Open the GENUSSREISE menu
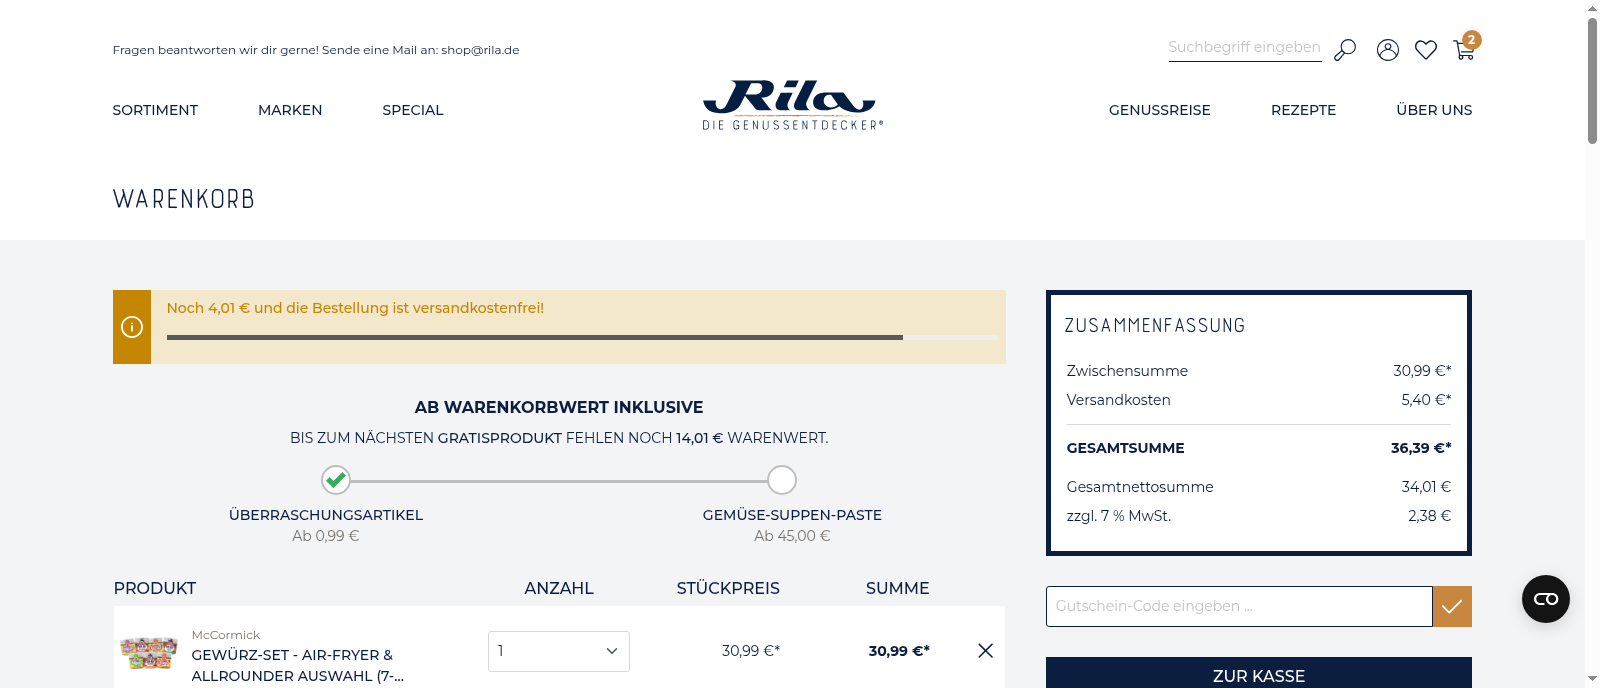 tap(1160, 110)
